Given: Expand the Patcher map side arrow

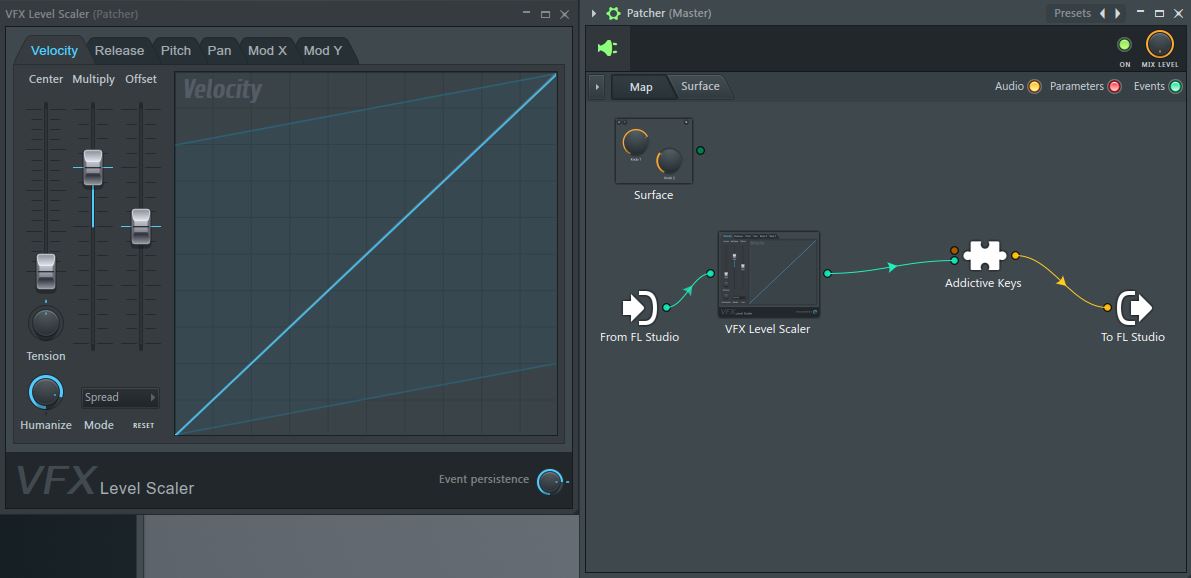Looking at the screenshot, I should 597,87.
